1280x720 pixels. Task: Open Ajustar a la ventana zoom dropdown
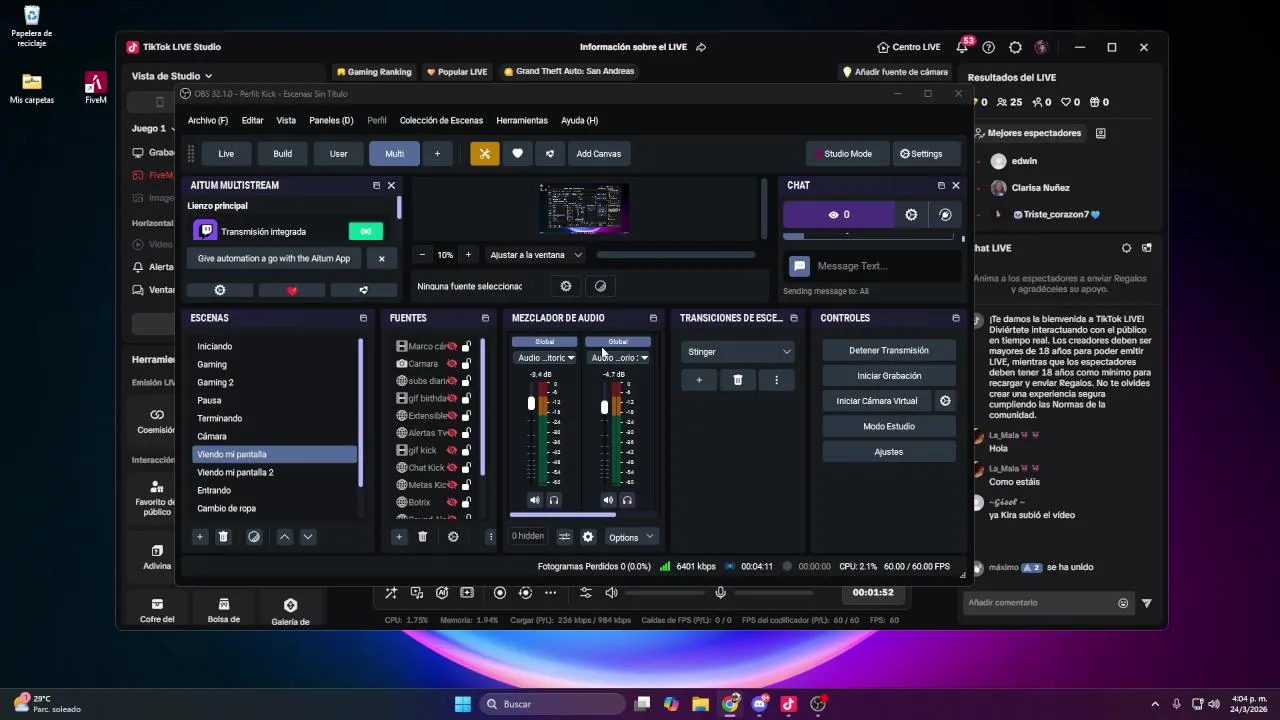pyautogui.click(x=535, y=255)
